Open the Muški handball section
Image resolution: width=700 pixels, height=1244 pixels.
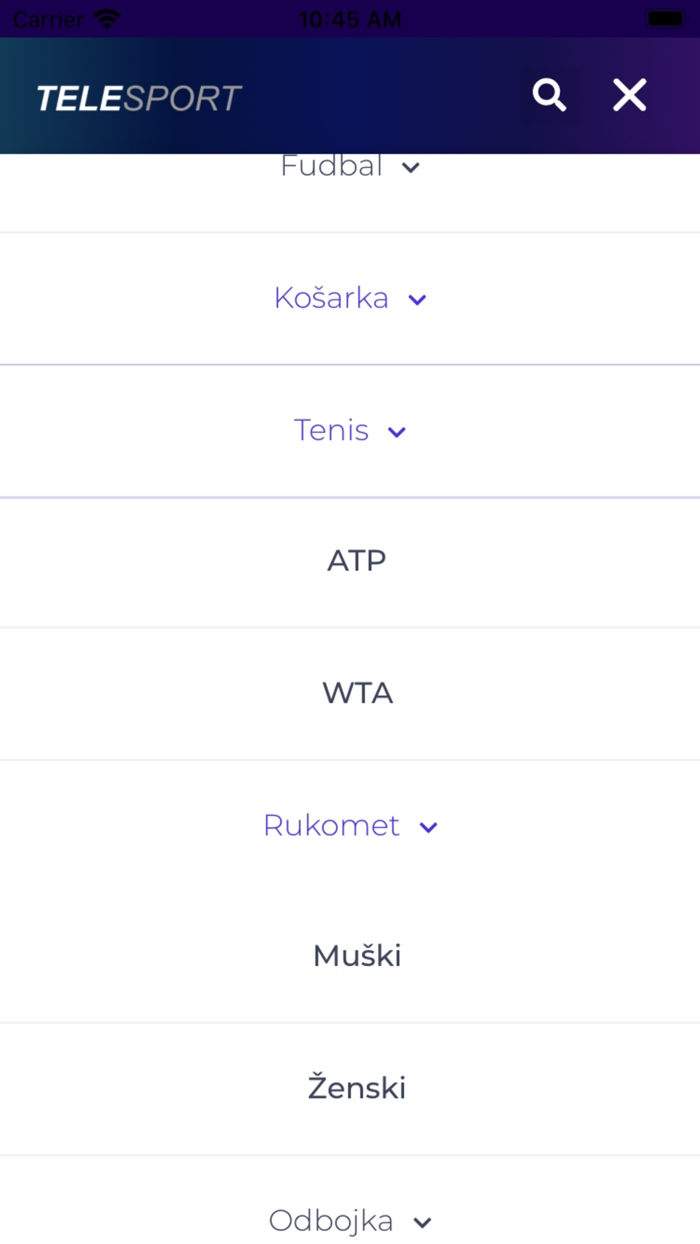click(357, 956)
